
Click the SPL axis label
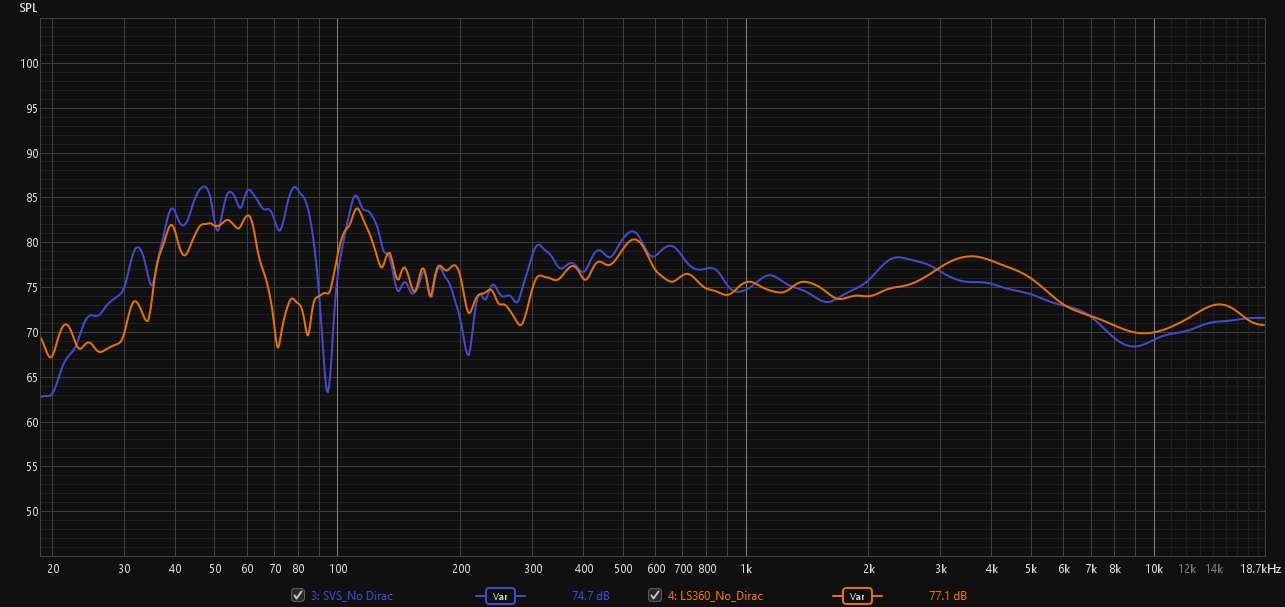(28, 7)
